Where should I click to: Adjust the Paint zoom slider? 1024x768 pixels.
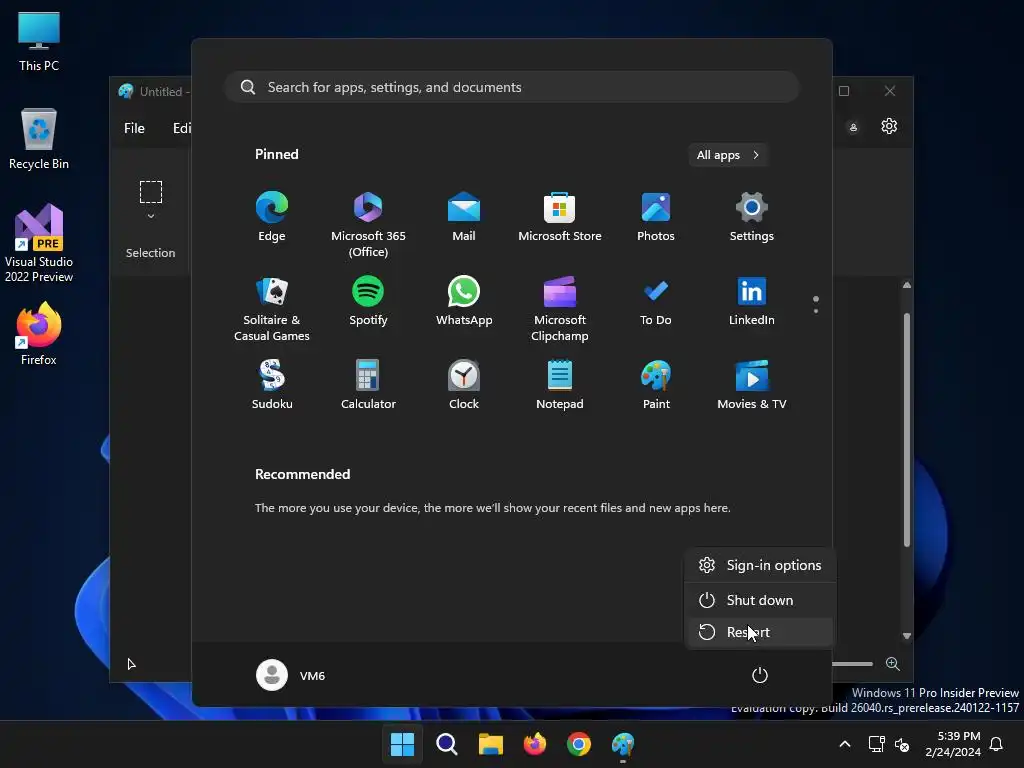click(853, 664)
